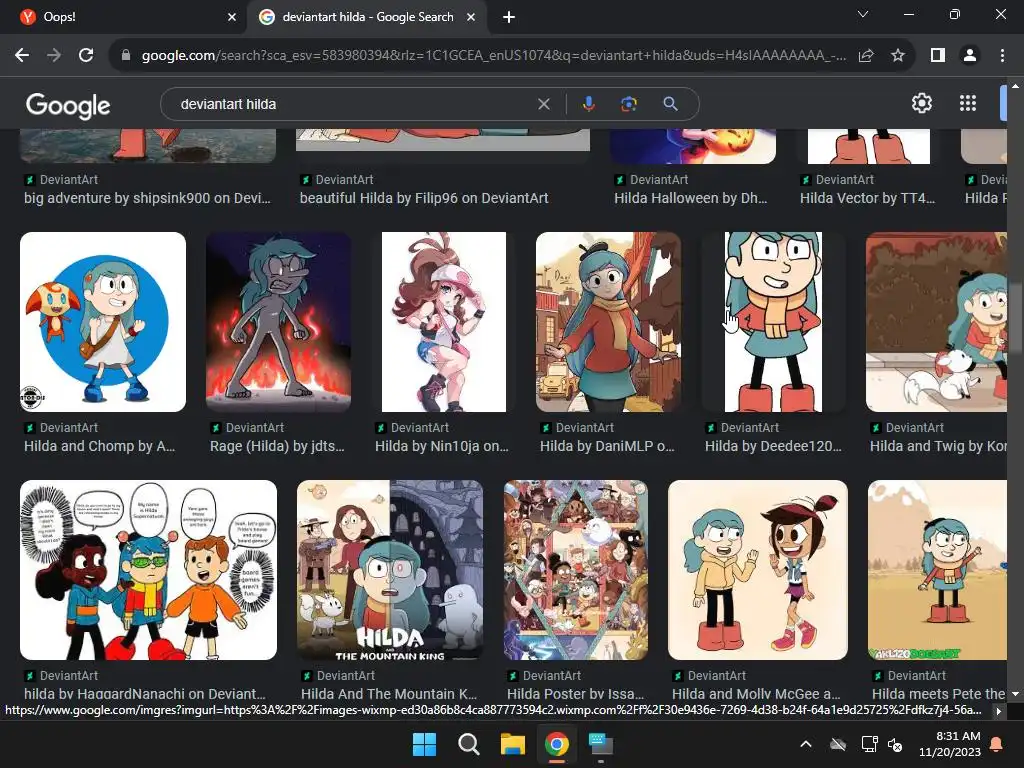Close the deviantart hilda Google Search tab

[x=471, y=18]
